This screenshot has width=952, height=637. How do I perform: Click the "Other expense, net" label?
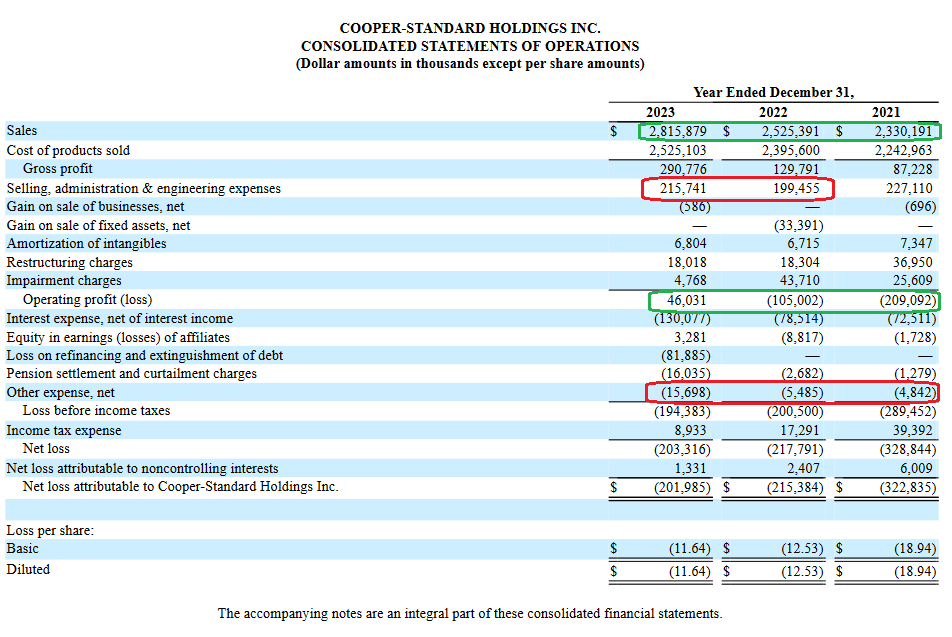tap(60, 392)
